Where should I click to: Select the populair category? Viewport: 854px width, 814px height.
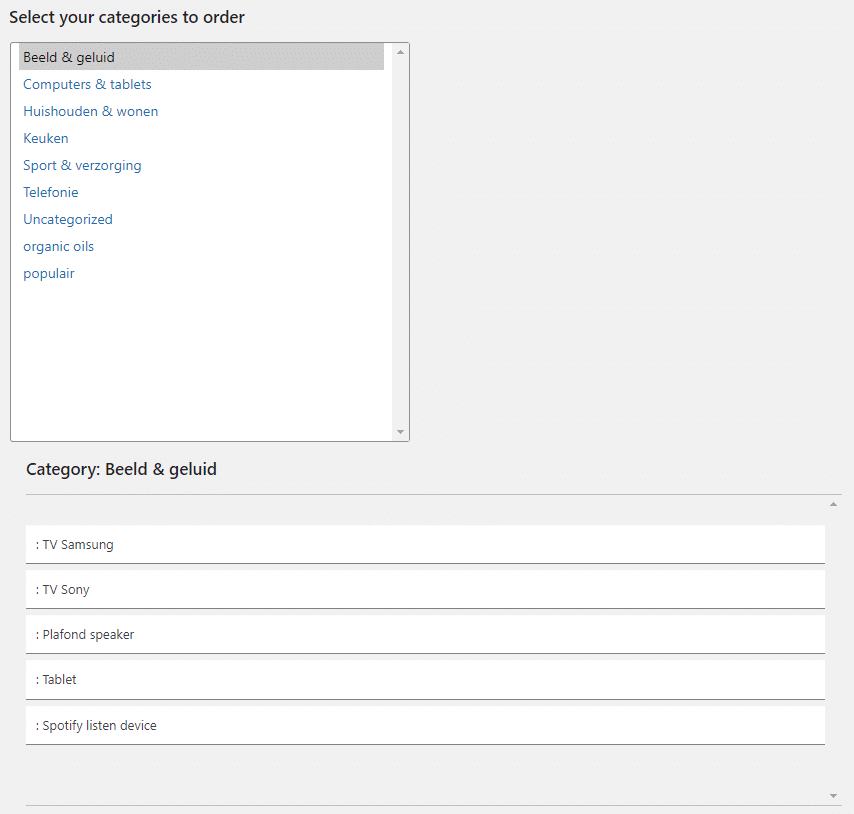pos(48,273)
